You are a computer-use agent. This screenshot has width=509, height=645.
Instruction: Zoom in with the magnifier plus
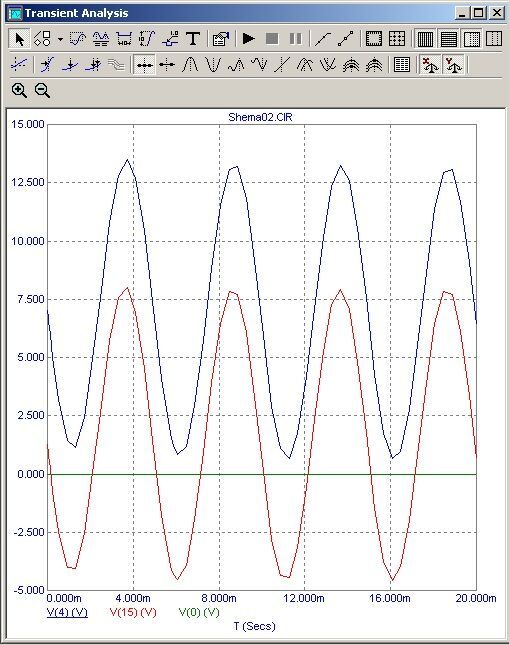tap(19, 90)
